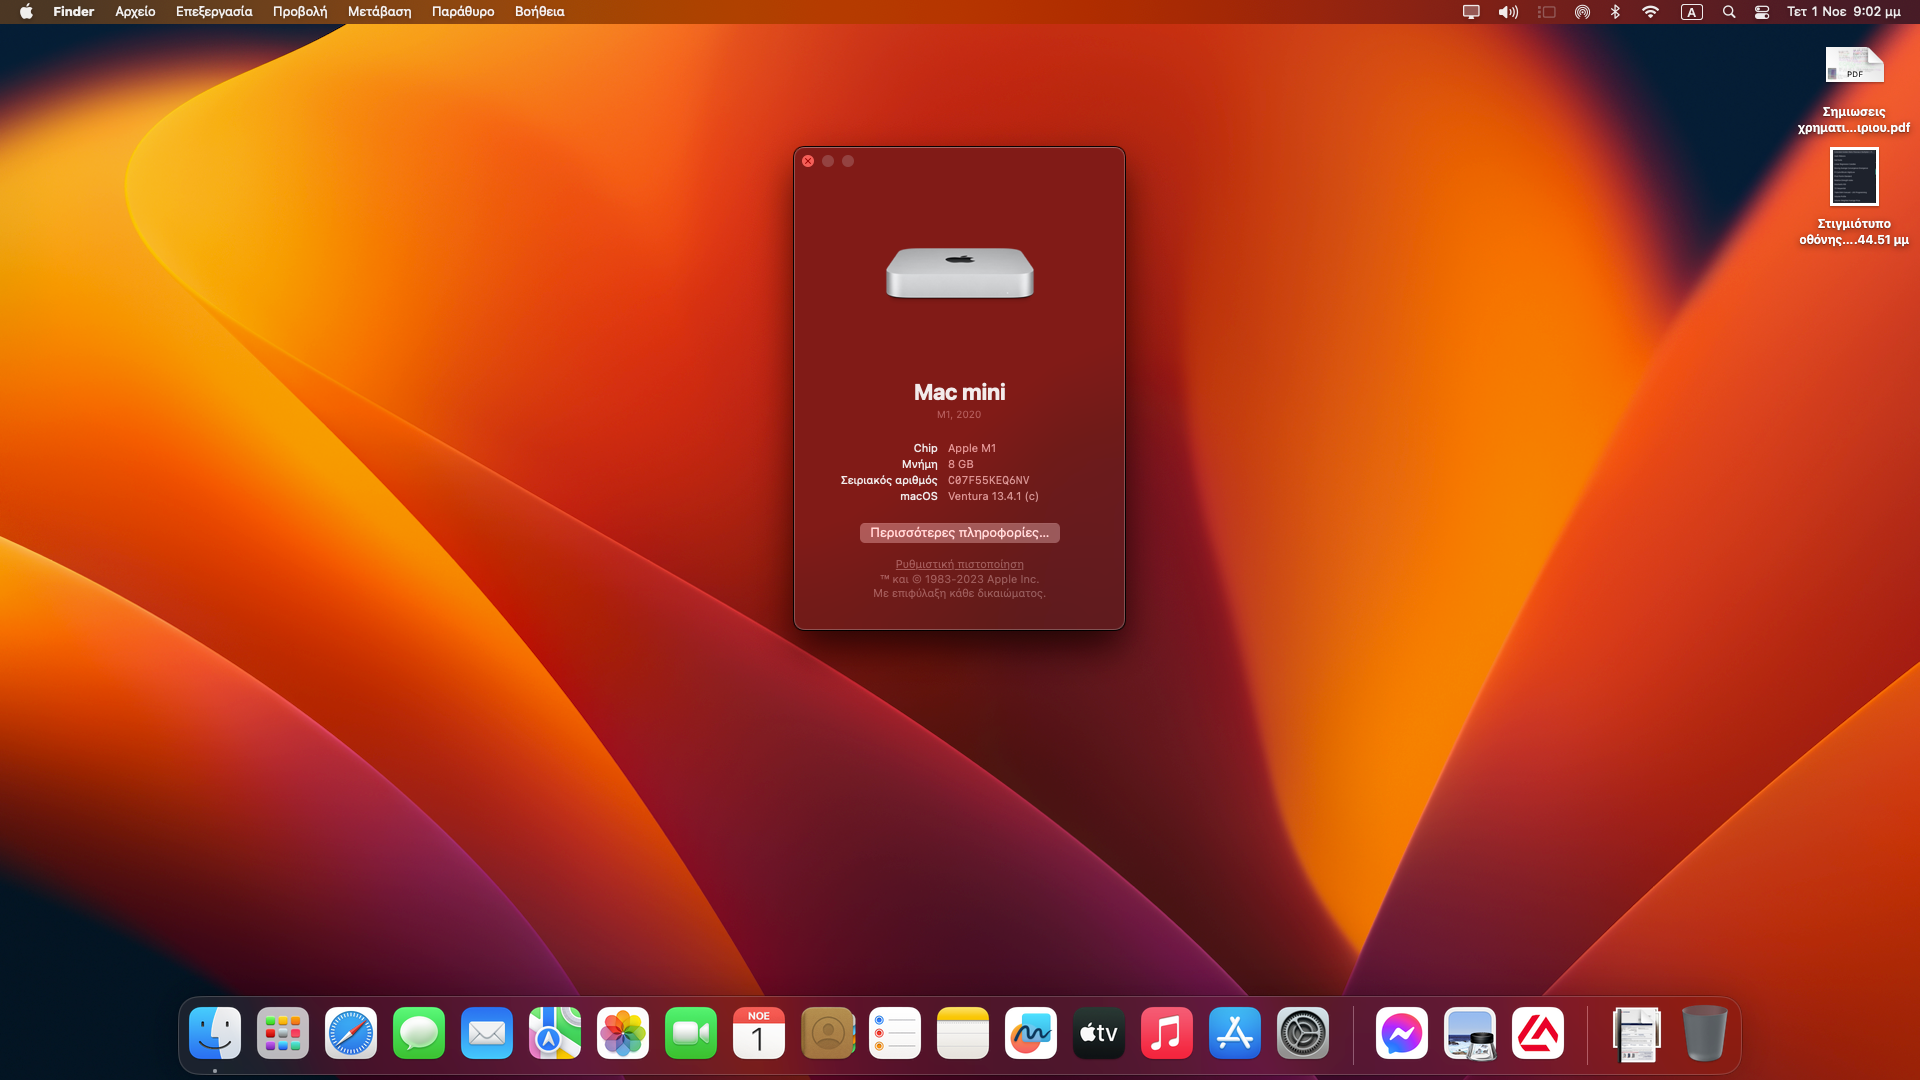Open the Παράθυρο menu
Screen dimensions: 1920x1080
pos(463,12)
